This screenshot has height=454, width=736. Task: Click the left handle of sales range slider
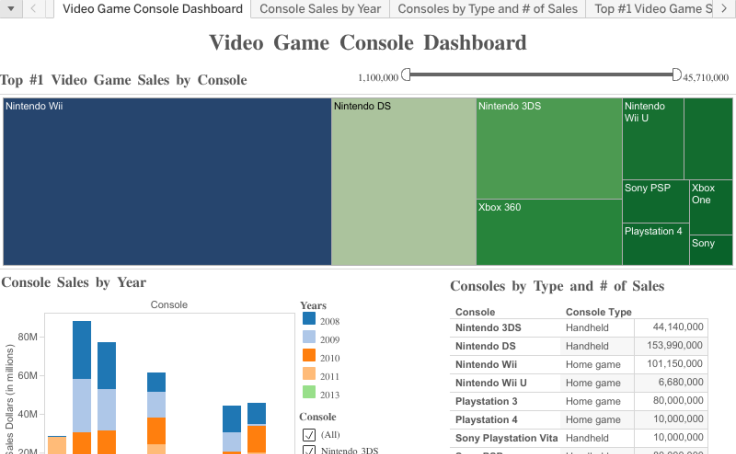406,74
